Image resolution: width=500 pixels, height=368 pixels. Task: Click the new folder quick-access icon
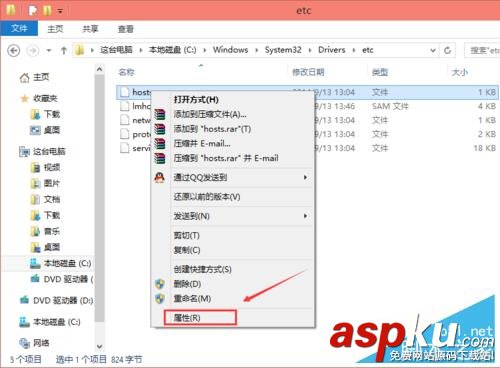(48, 11)
